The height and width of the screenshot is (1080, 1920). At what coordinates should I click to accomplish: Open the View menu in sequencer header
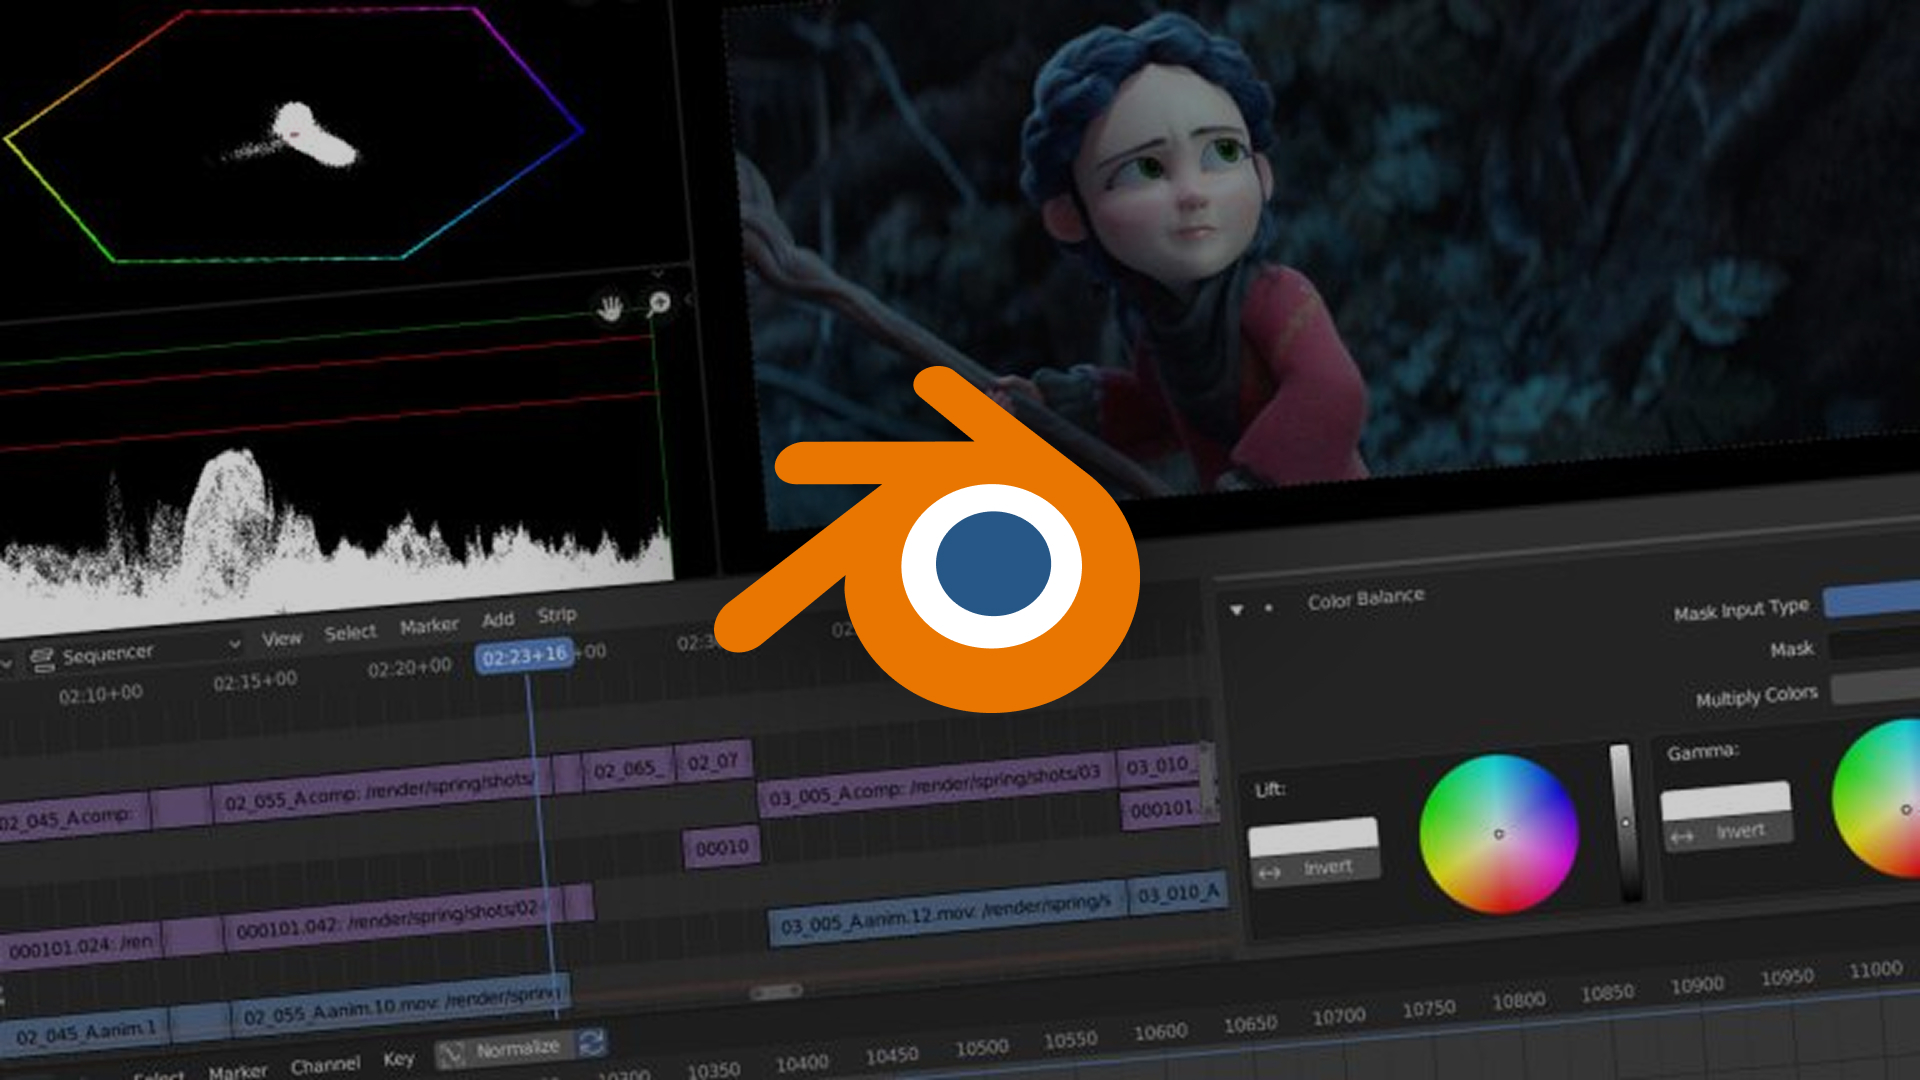click(282, 639)
